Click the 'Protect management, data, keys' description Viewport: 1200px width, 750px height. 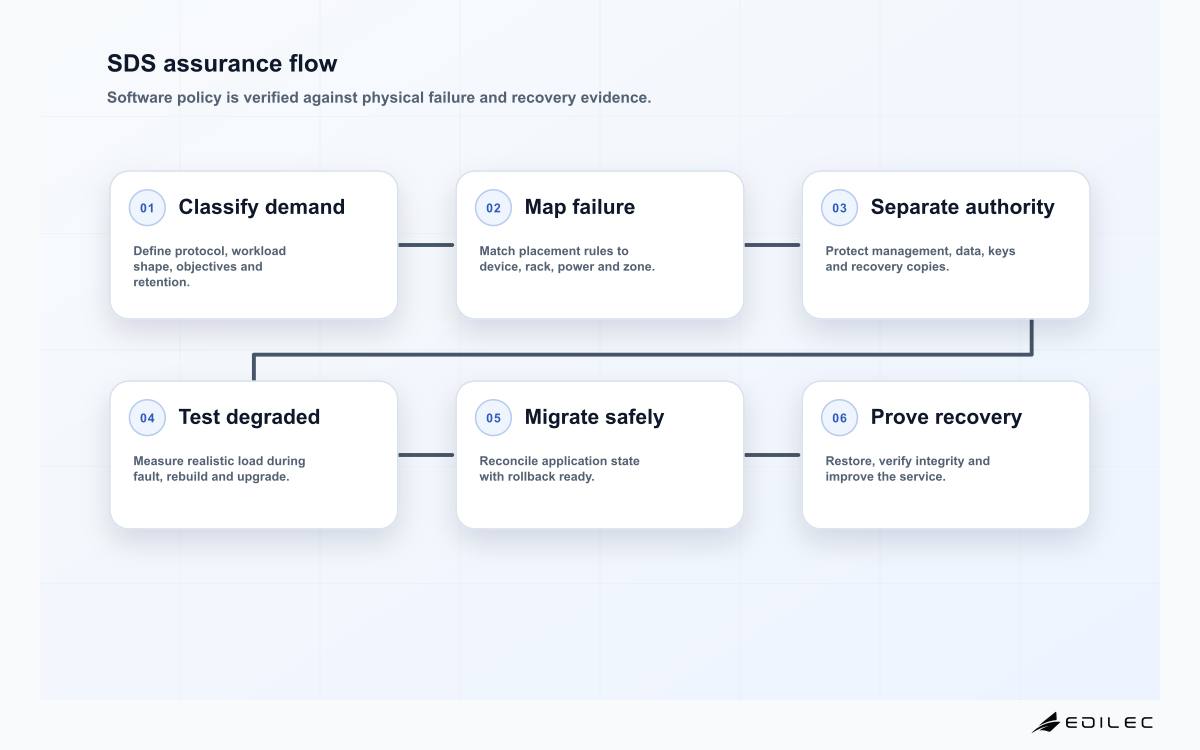tap(920, 259)
